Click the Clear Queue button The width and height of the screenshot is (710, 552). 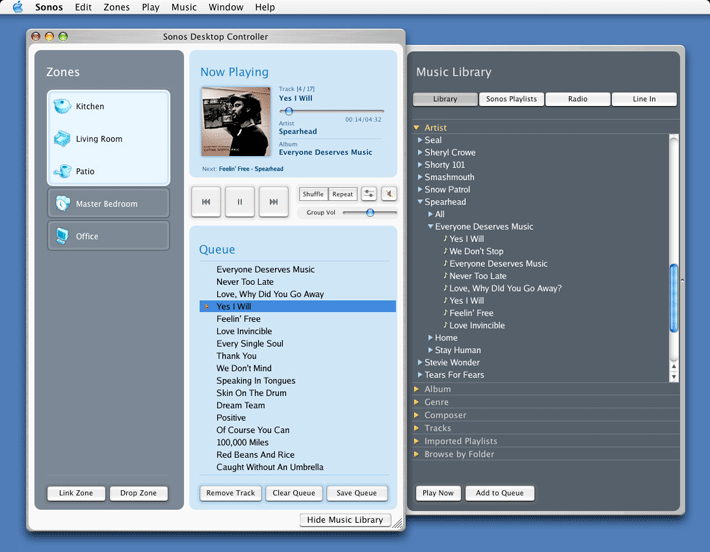click(x=294, y=493)
